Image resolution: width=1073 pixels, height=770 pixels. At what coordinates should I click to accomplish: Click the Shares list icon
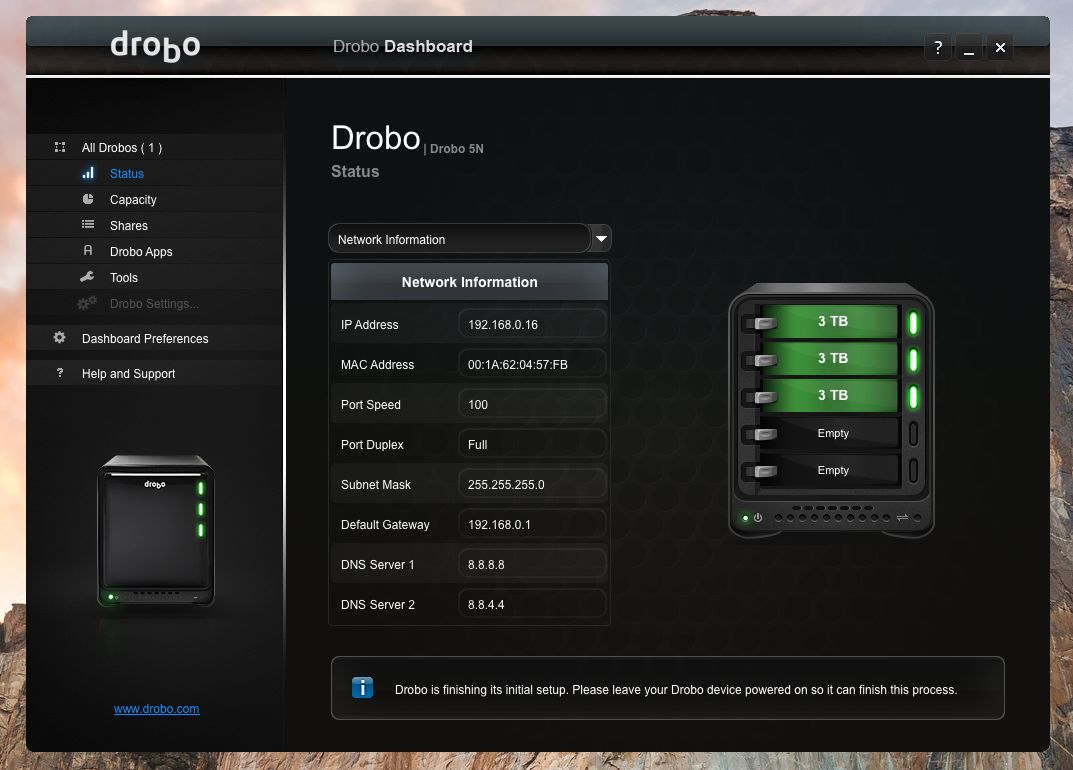coord(88,226)
